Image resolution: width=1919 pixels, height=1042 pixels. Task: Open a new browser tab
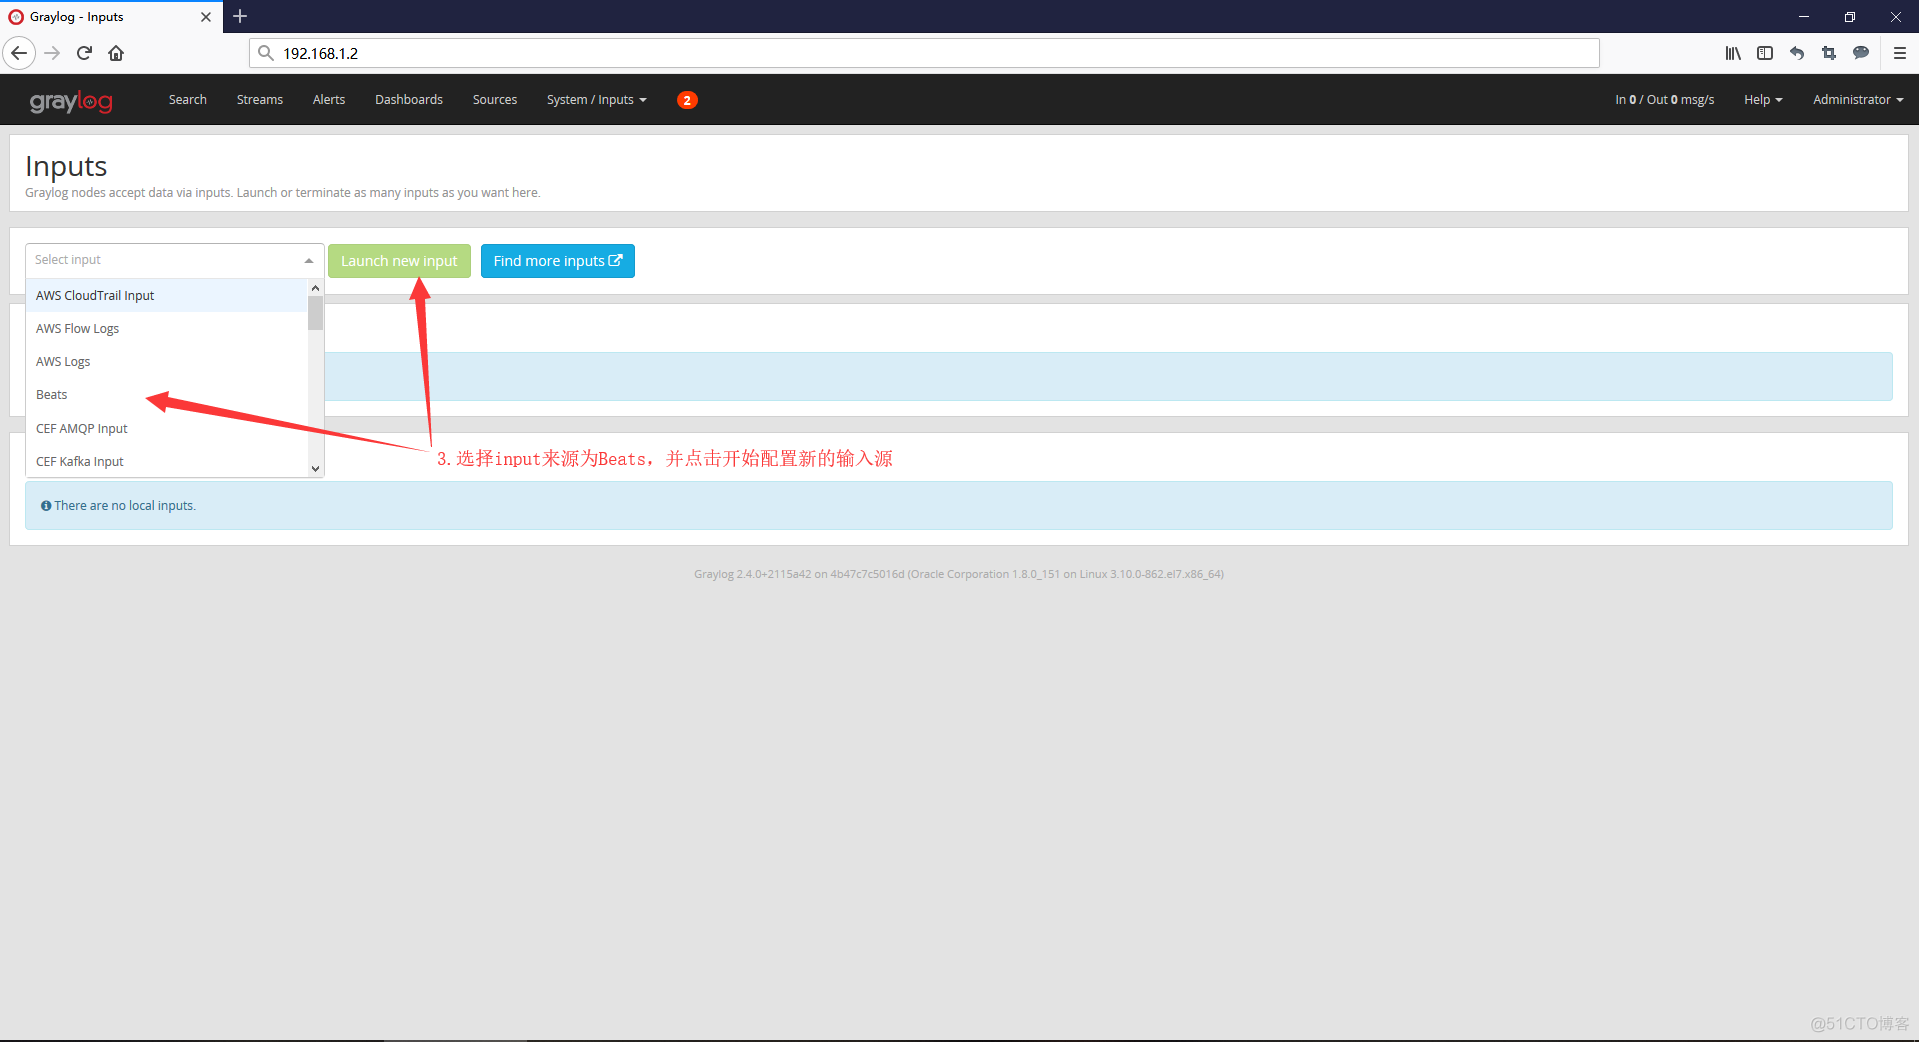pyautogui.click(x=240, y=16)
